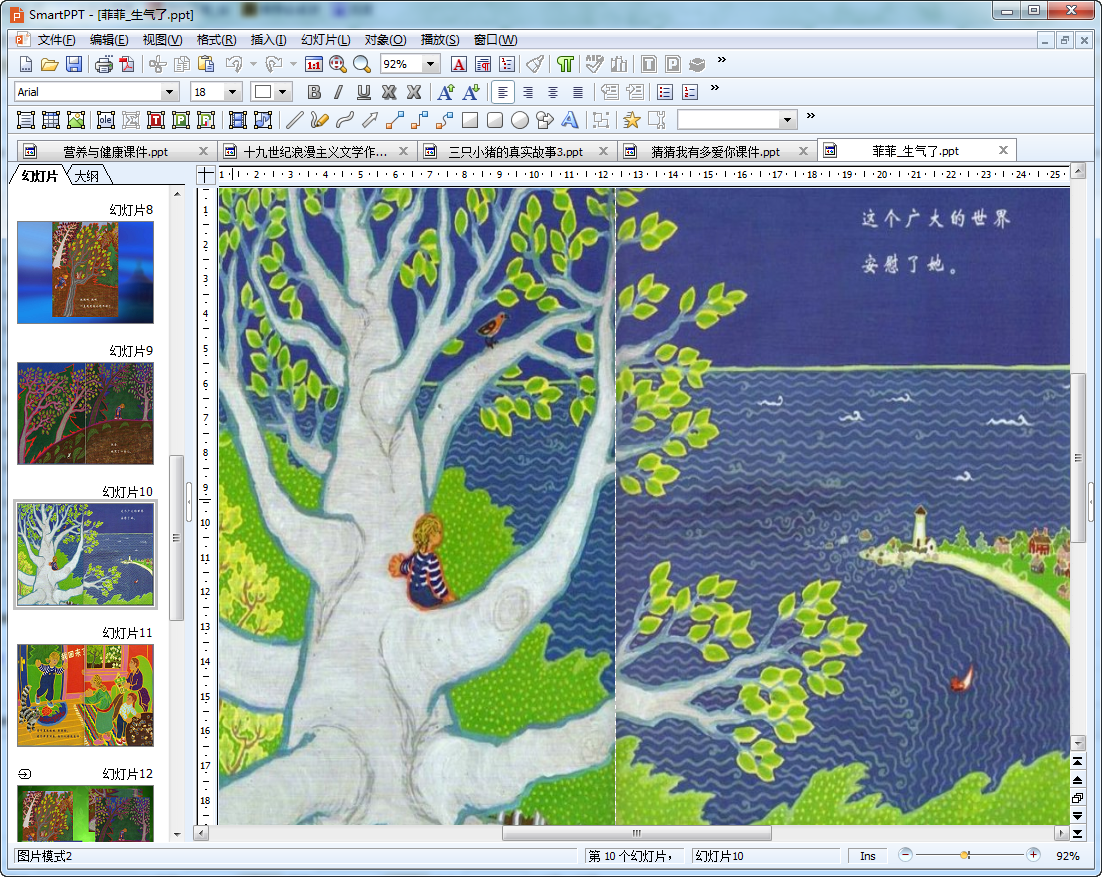This screenshot has width=1102, height=877.
Task: Jump to last slide navigation arrow
Action: tap(1077, 833)
